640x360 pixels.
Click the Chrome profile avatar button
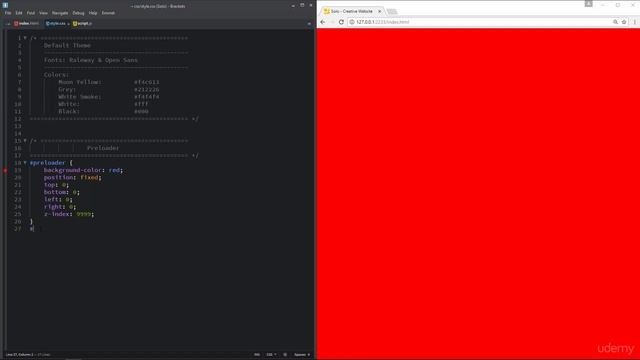coord(589,4)
